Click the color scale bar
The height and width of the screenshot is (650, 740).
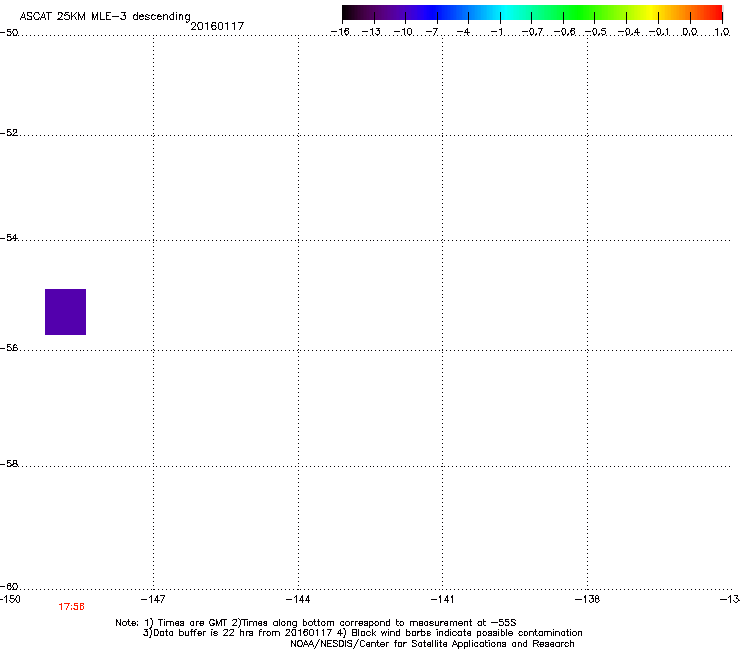coord(532,13)
